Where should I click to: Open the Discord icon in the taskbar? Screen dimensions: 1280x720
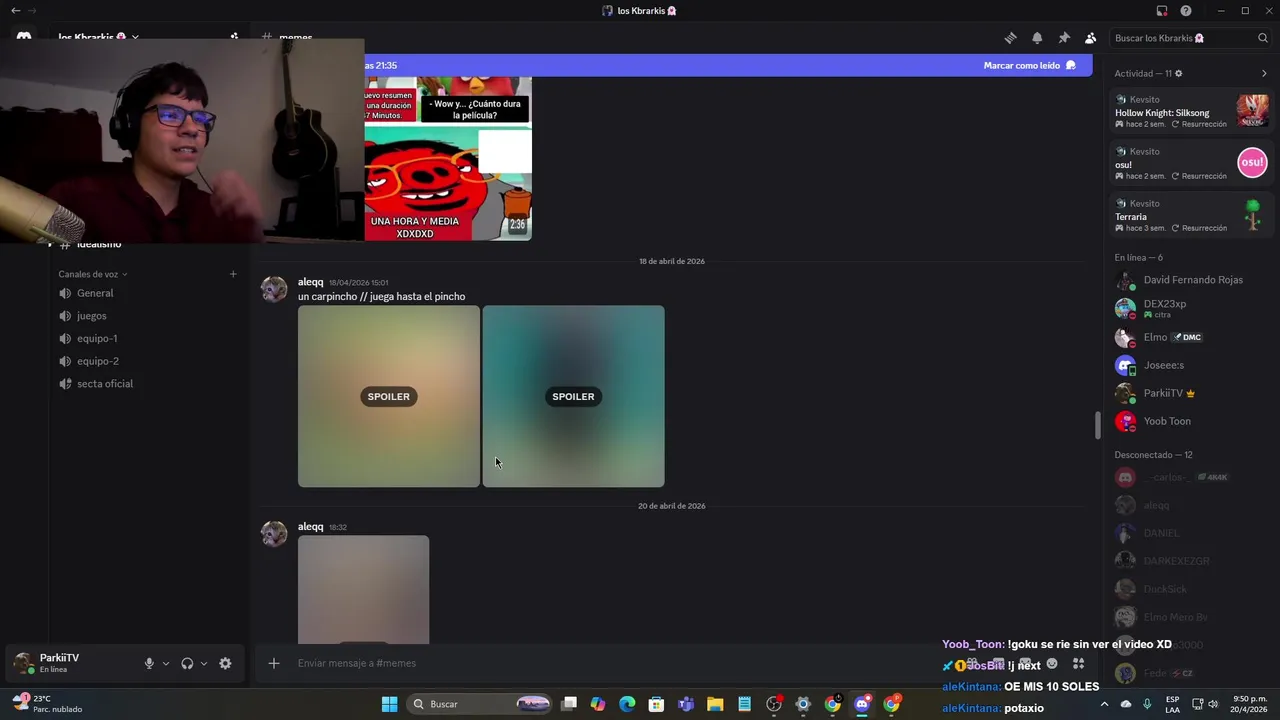coord(862,704)
